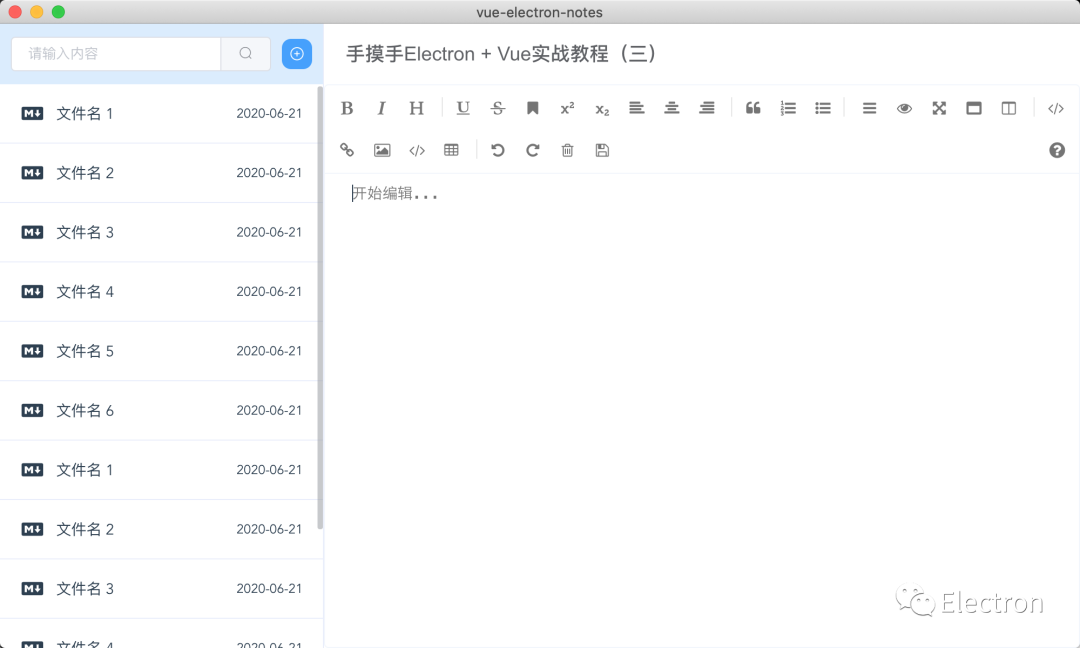Click the date of the 文件名 6 row
1080x648 pixels.
tap(269, 410)
